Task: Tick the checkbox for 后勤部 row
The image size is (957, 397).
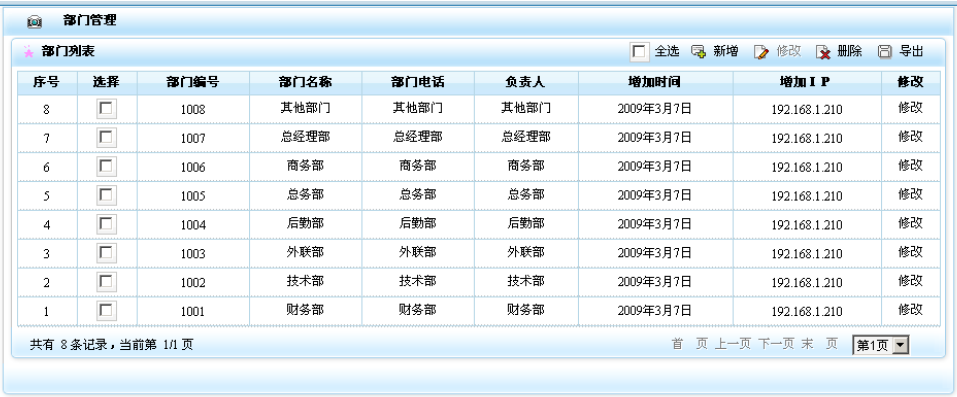Action: coord(106,224)
